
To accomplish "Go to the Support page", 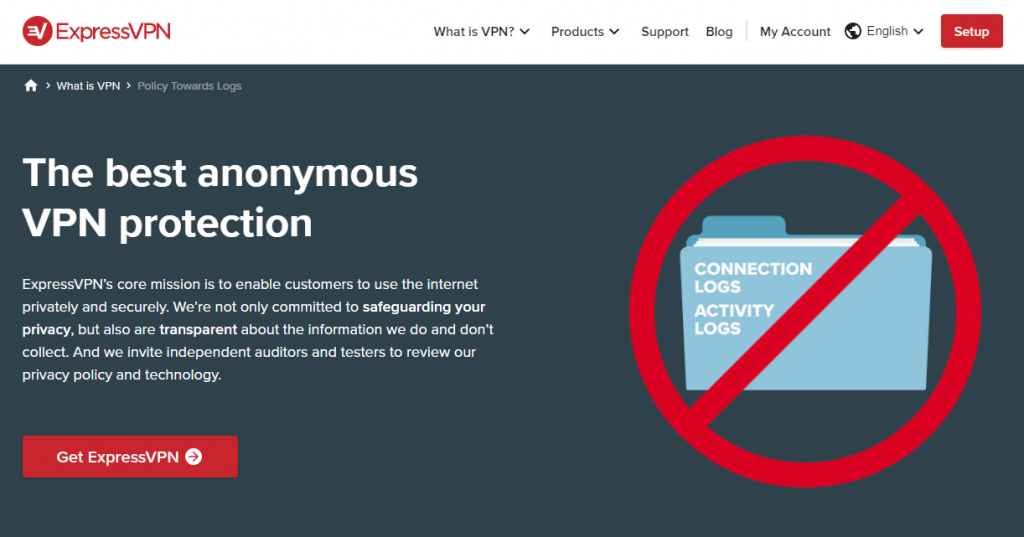I will click(664, 31).
